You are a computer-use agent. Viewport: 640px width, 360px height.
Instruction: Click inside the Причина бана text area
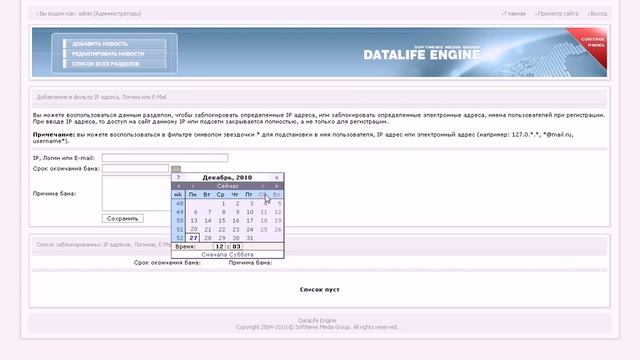[x=136, y=193]
